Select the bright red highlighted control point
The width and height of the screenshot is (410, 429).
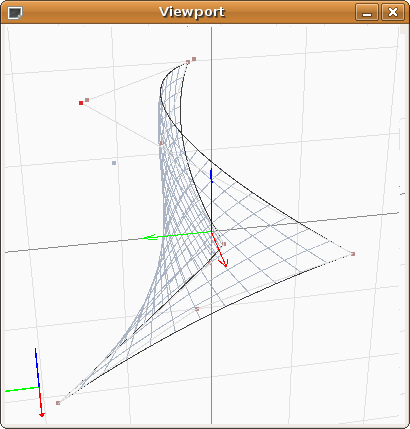coord(81,103)
